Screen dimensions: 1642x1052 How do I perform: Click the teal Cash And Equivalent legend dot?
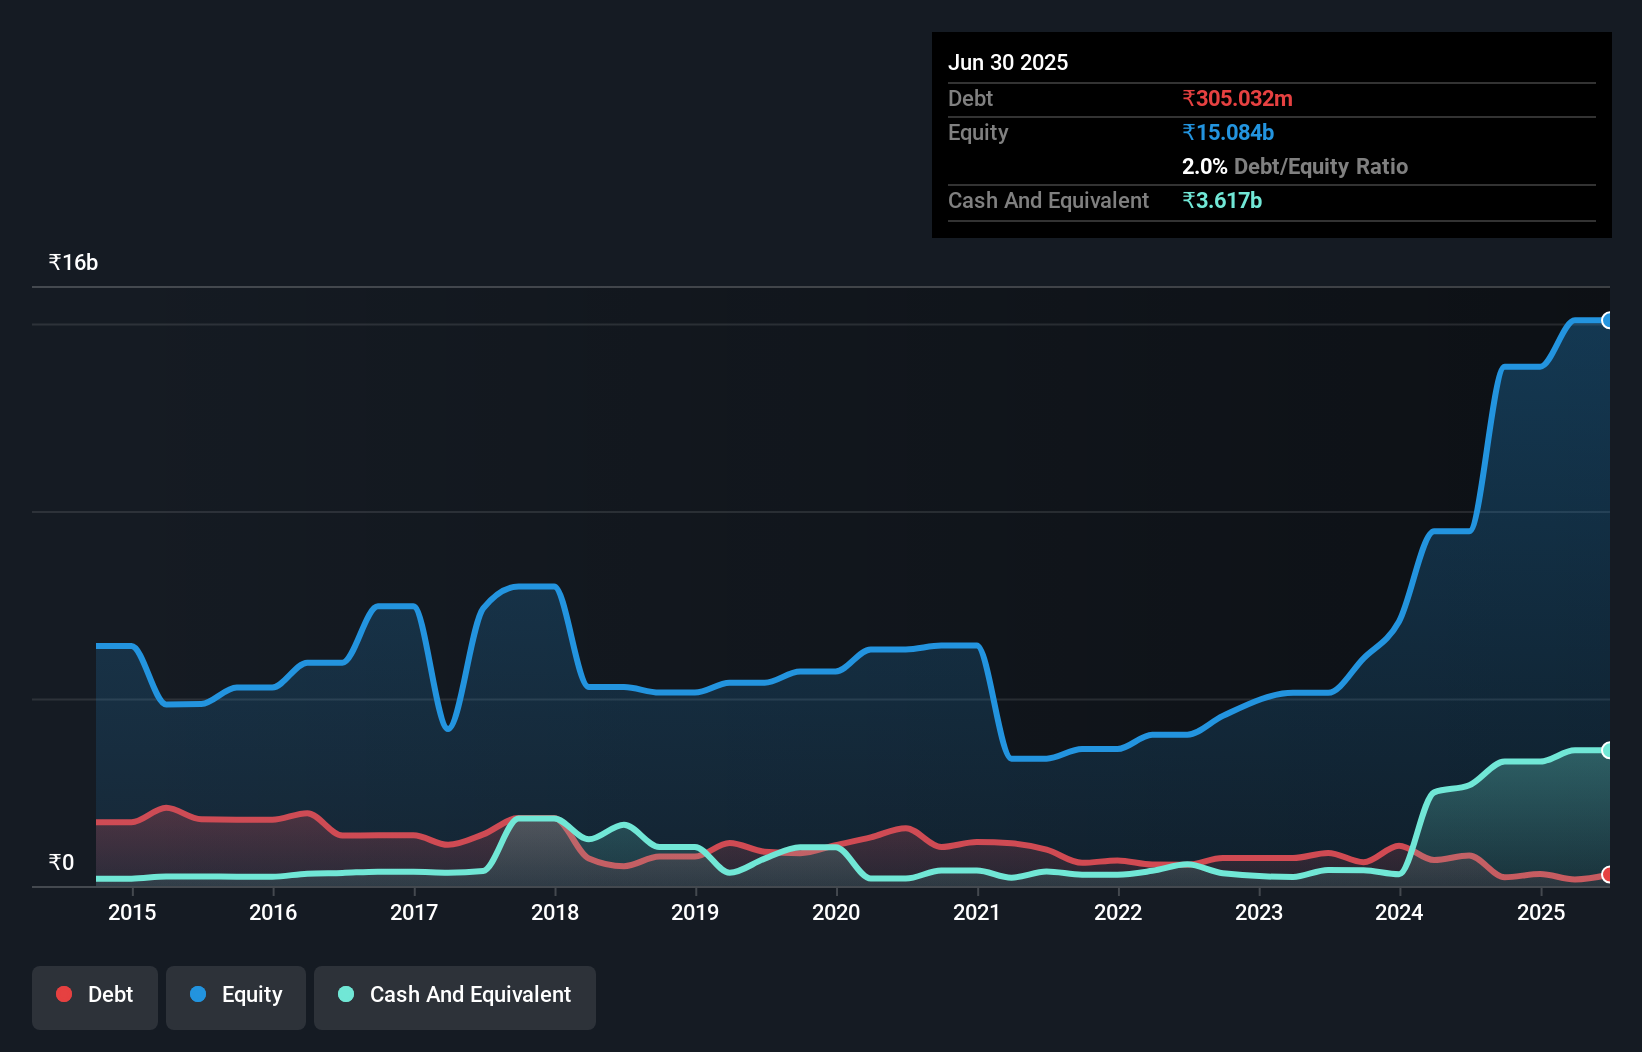click(346, 994)
